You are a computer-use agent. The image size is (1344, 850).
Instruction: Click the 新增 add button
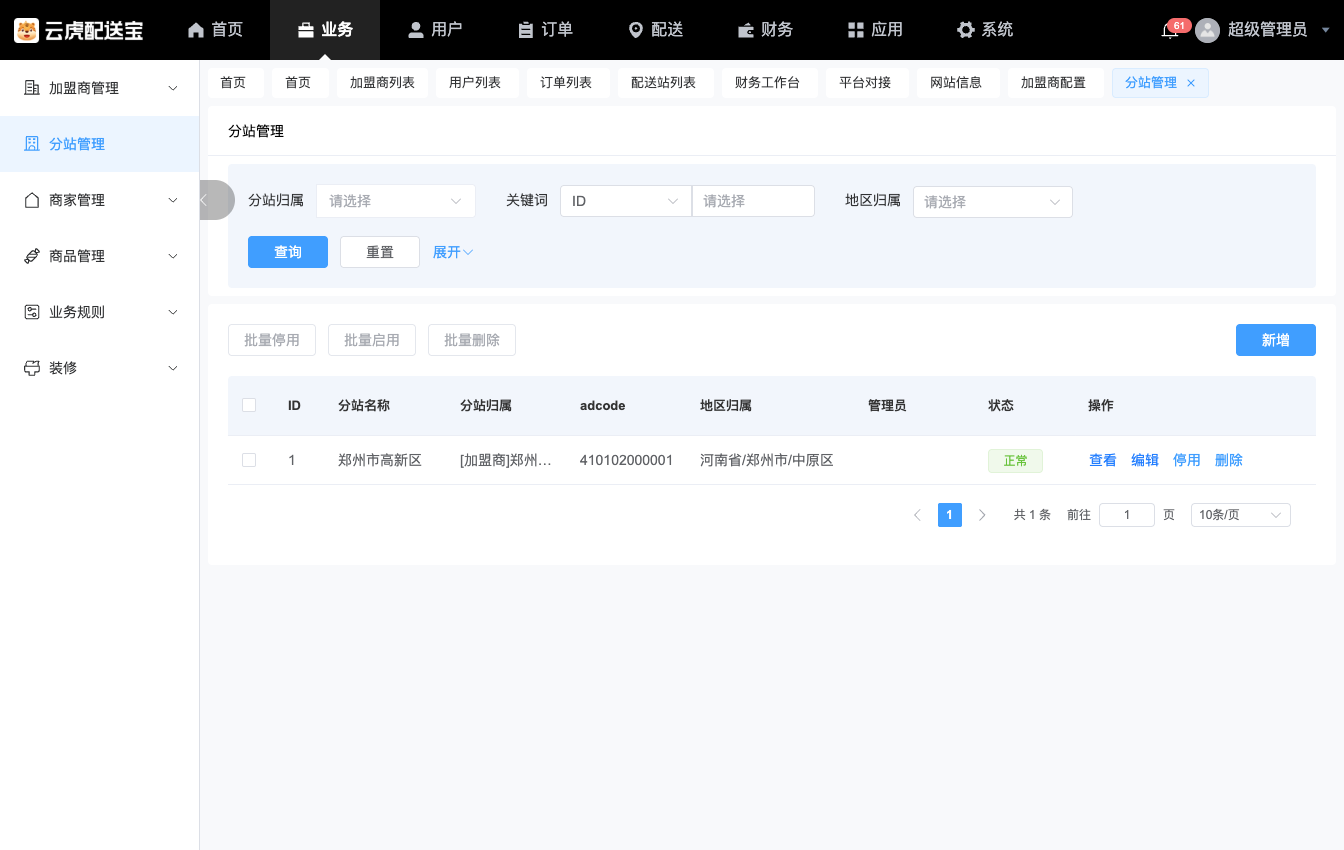click(x=1276, y=340)
